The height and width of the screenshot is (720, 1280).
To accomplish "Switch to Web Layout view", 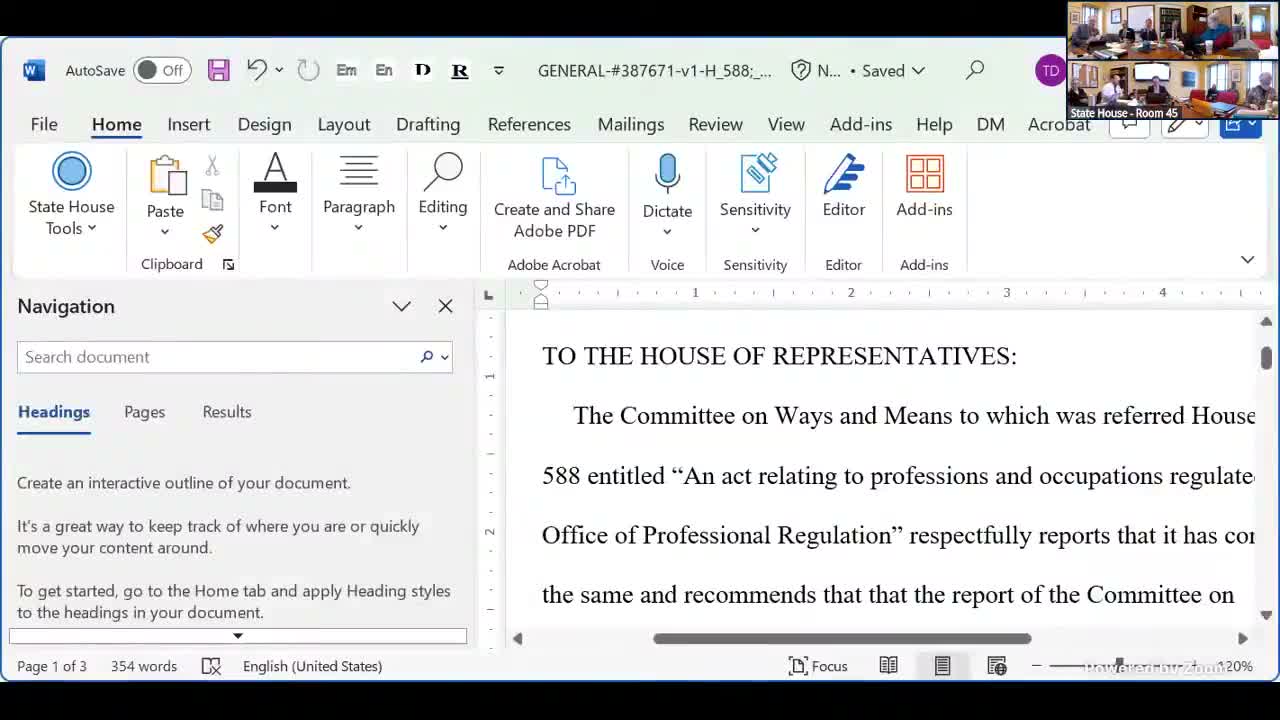I will (996, 665).
